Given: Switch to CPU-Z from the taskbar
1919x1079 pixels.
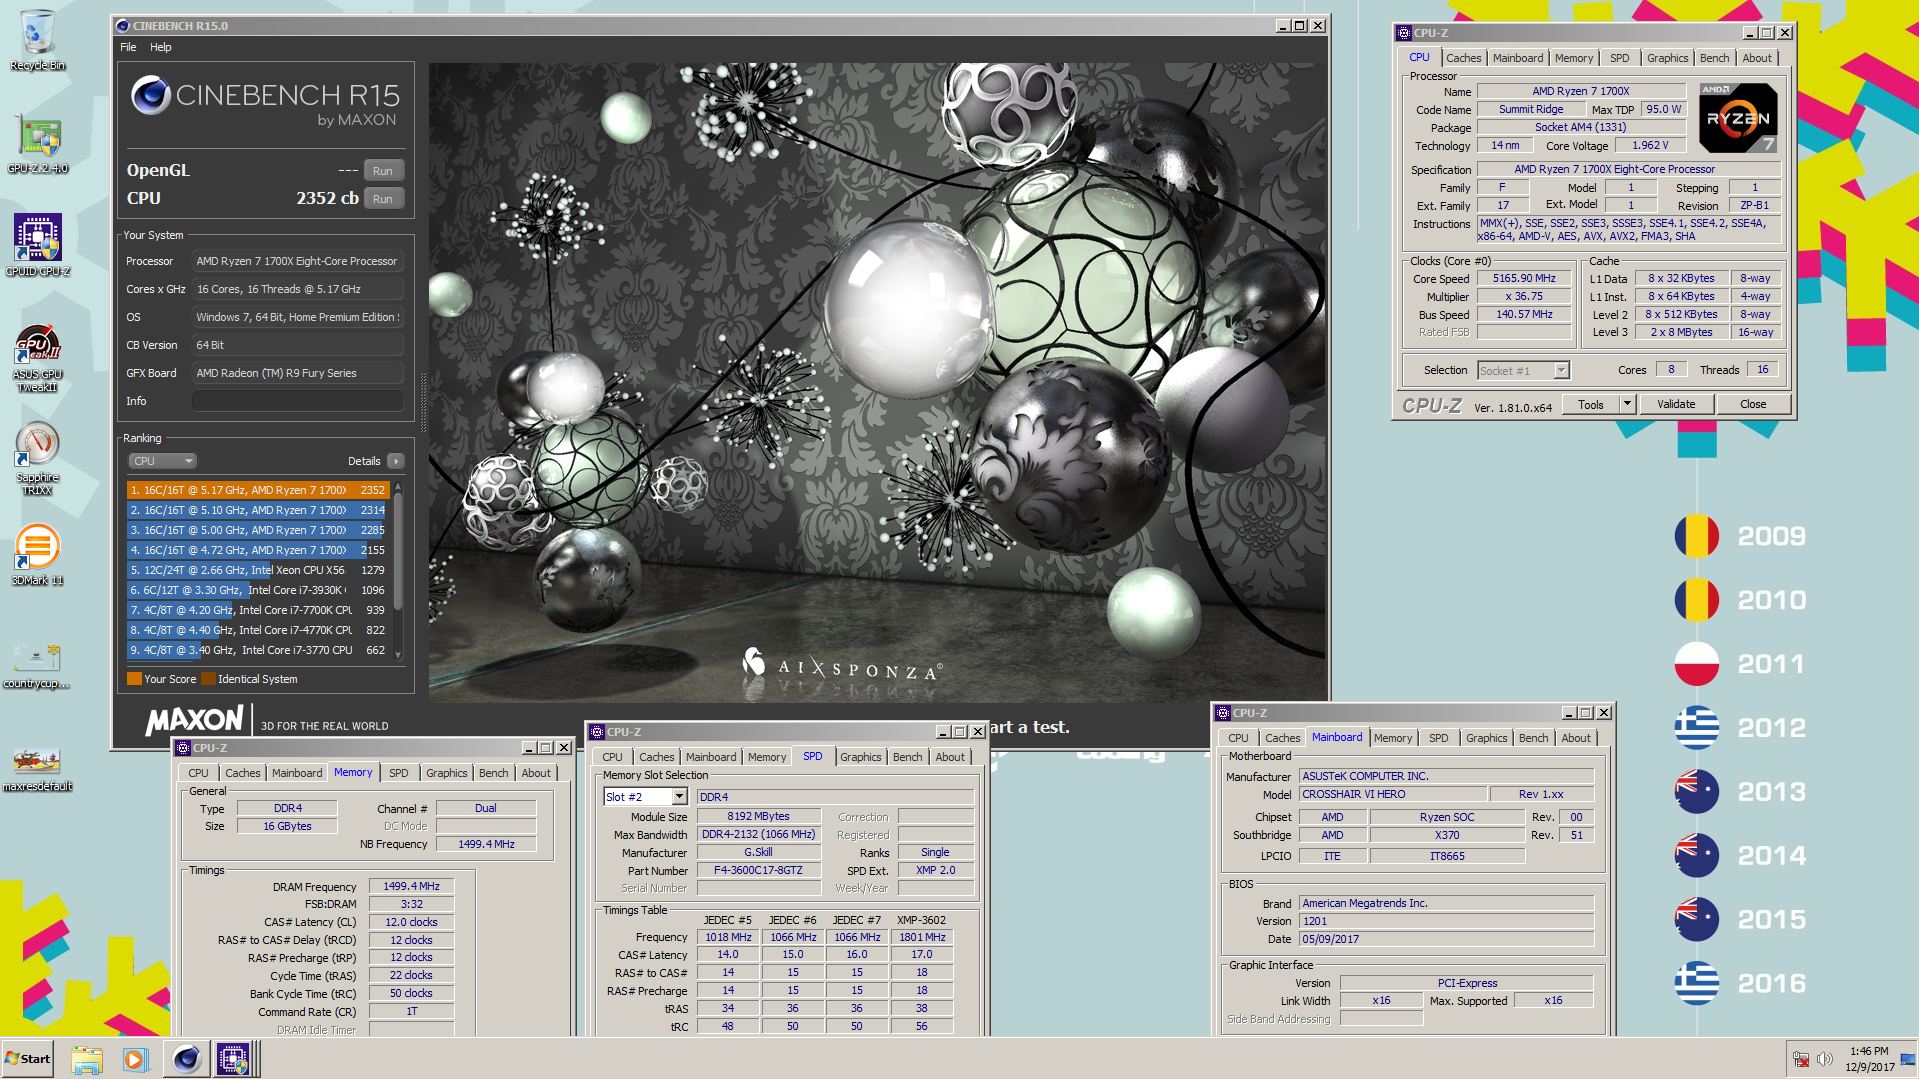Looking at the screenshot, I should (234, 1059).
